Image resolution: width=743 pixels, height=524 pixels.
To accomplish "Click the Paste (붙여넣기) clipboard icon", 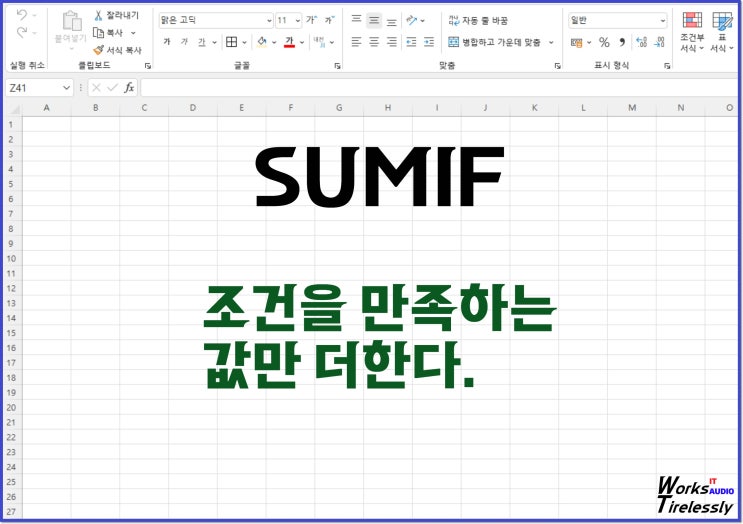I will (72, 21).
